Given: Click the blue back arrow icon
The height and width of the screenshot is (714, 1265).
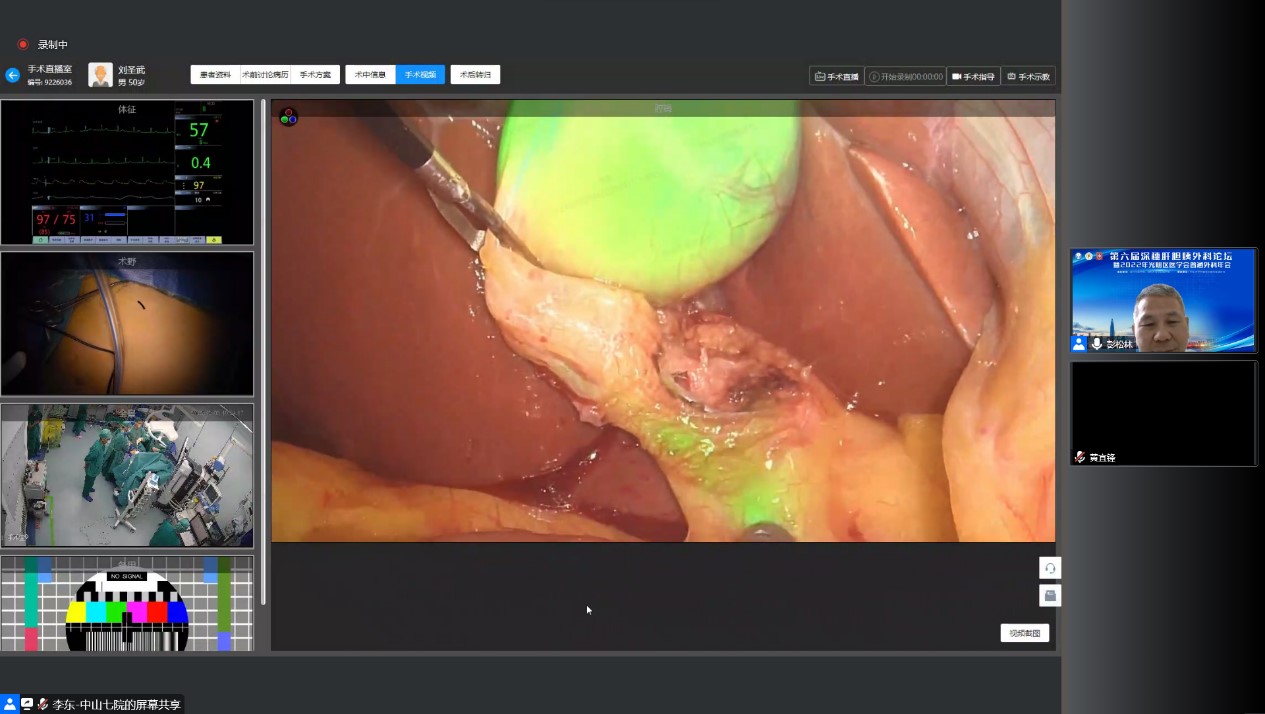Looking at the screenshot, I should point(13,75).
